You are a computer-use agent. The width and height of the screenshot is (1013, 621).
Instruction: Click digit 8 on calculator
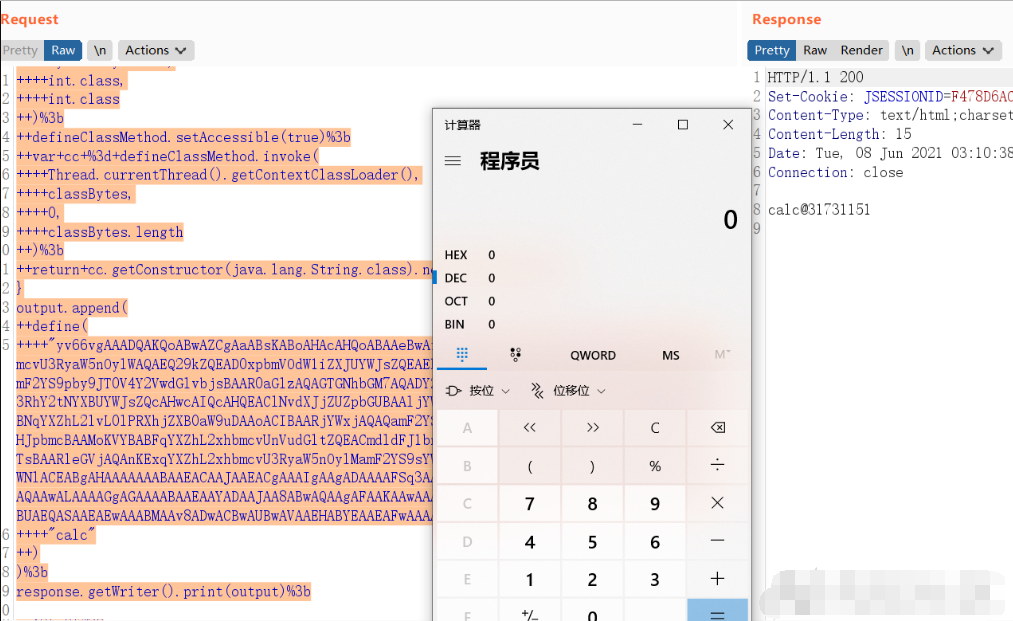click(x=592, y=503)
